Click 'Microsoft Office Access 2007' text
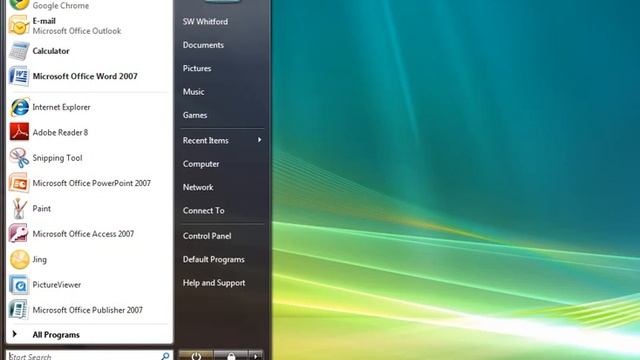This screenshot has width=640, height=360. 83,234
